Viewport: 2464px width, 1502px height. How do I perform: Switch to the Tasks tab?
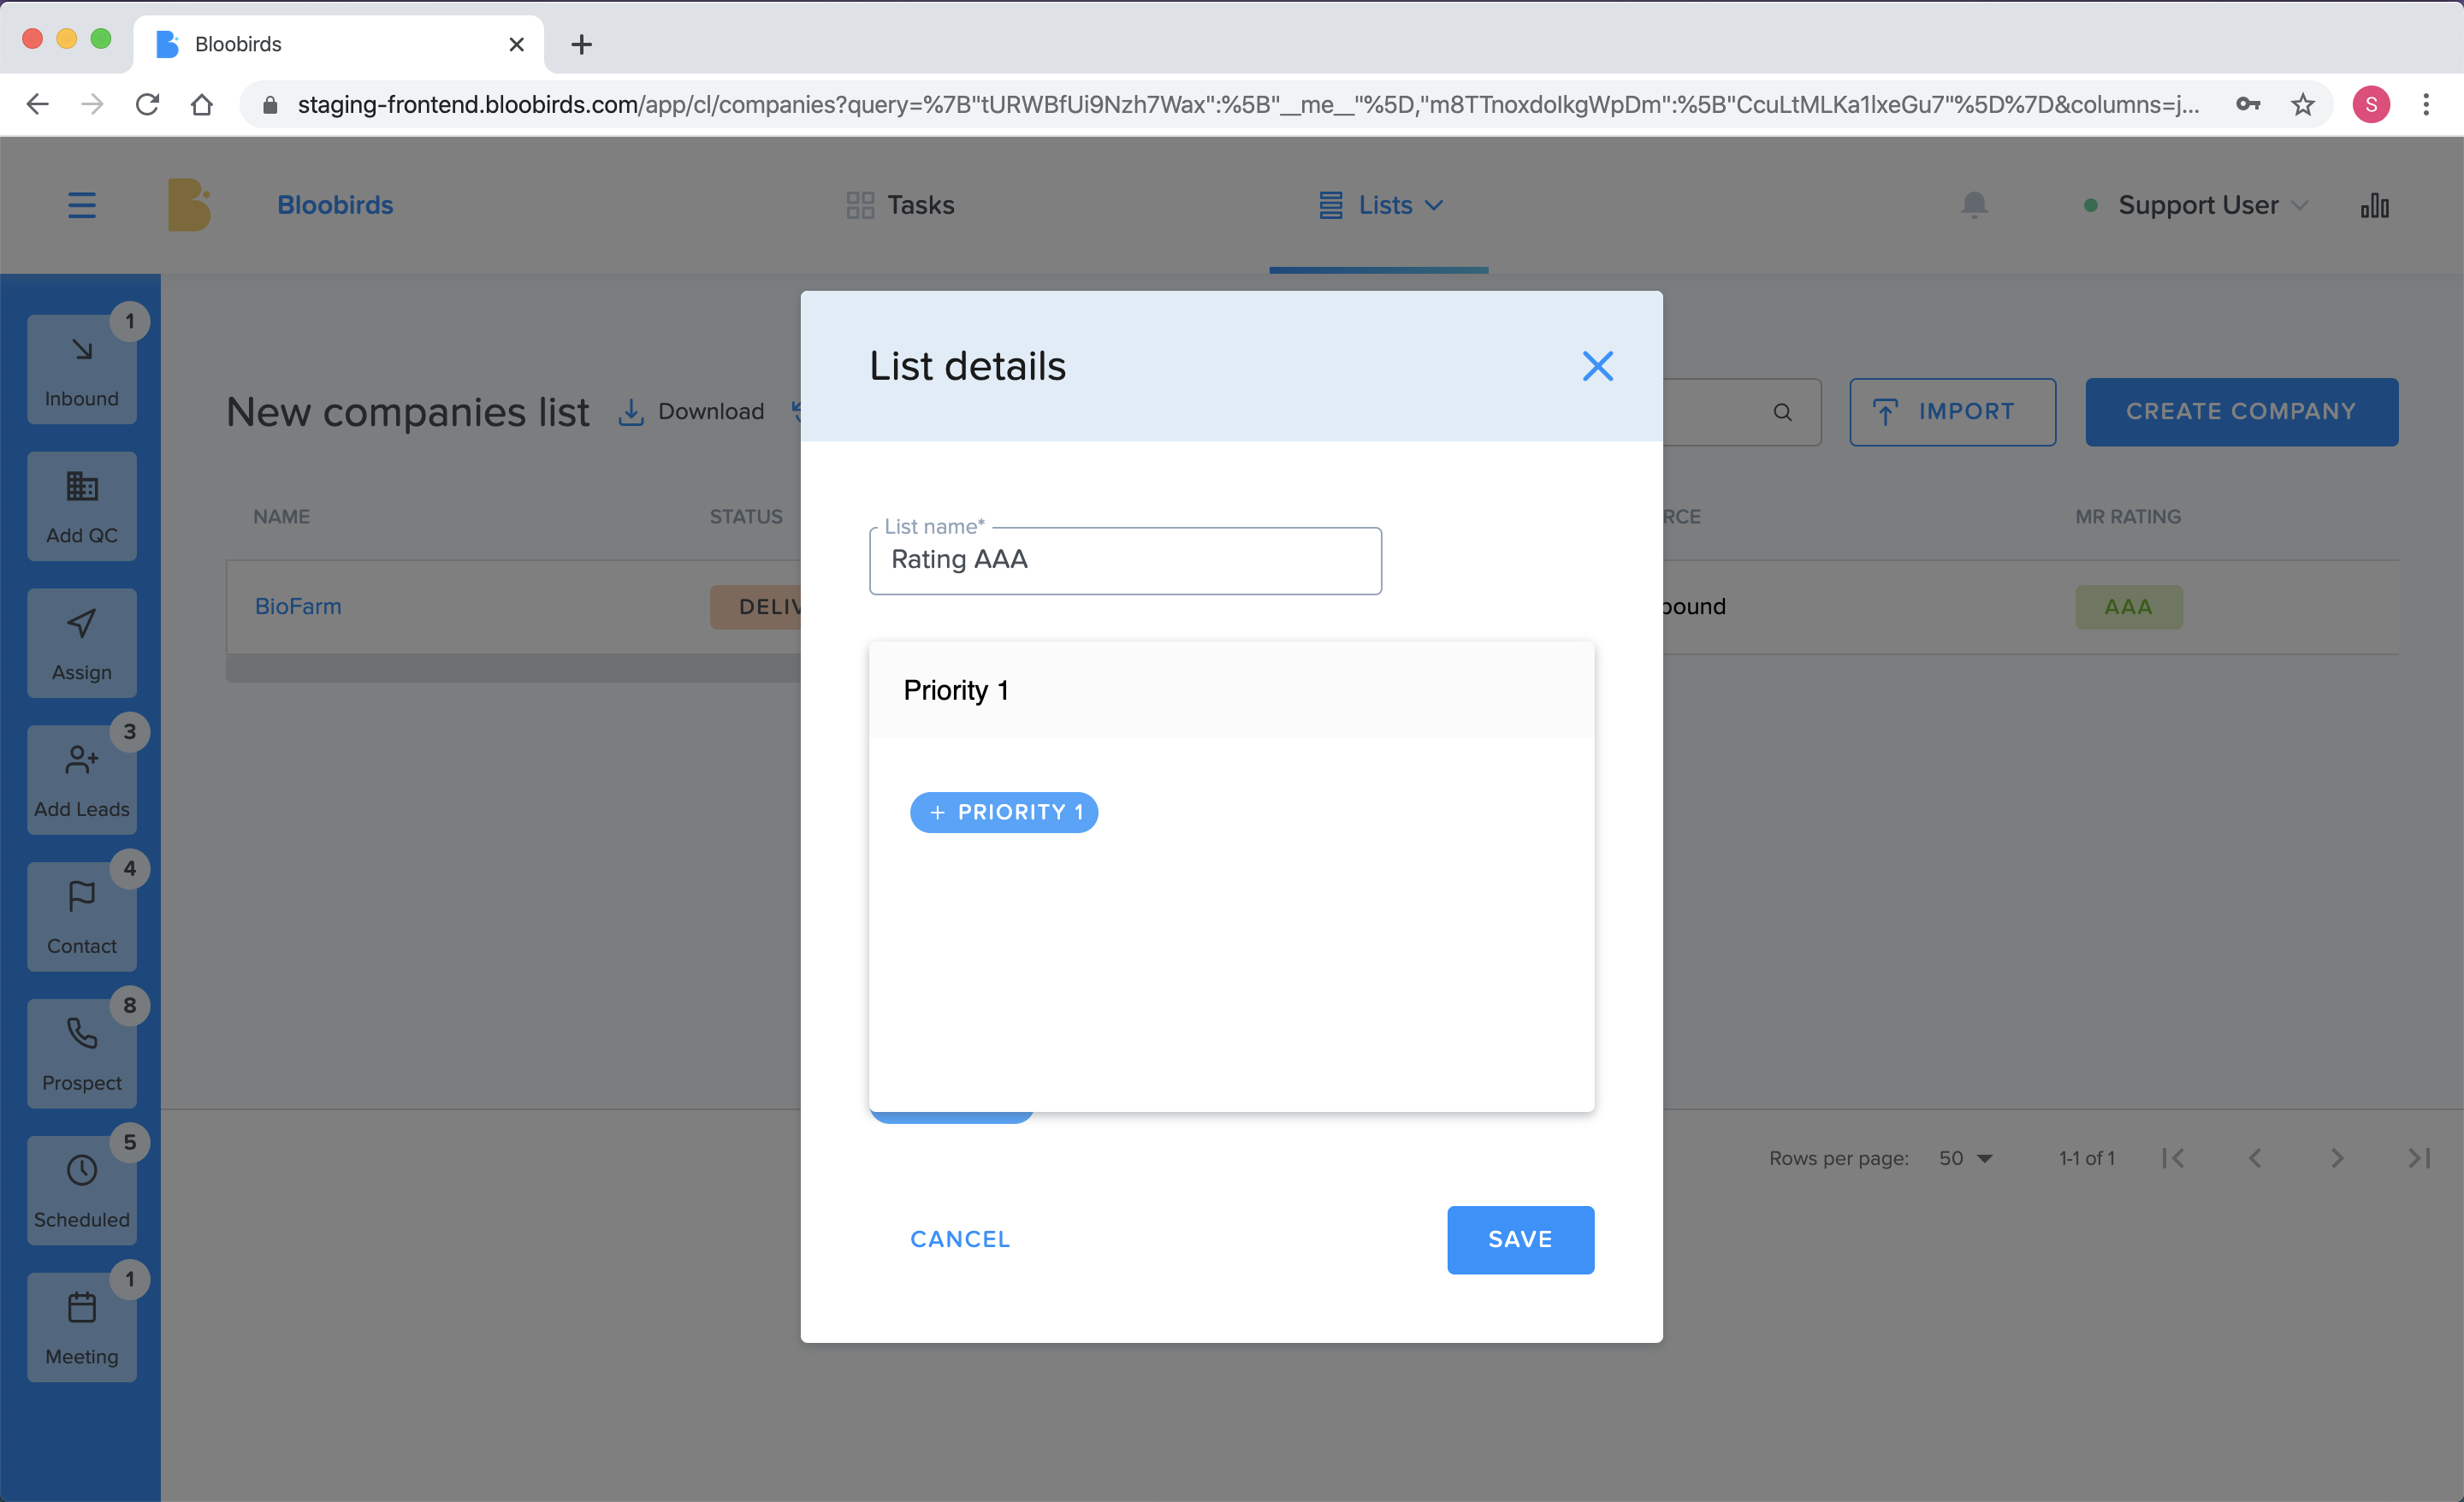tap(900, 205)
